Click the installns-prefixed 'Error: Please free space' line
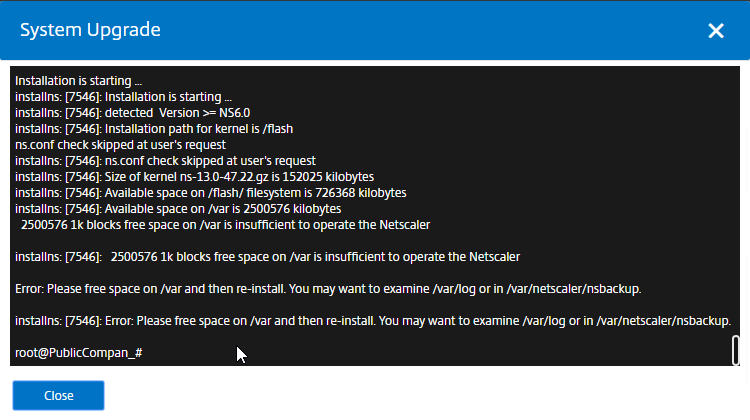 pyautogui.click(x=373, y=321)
